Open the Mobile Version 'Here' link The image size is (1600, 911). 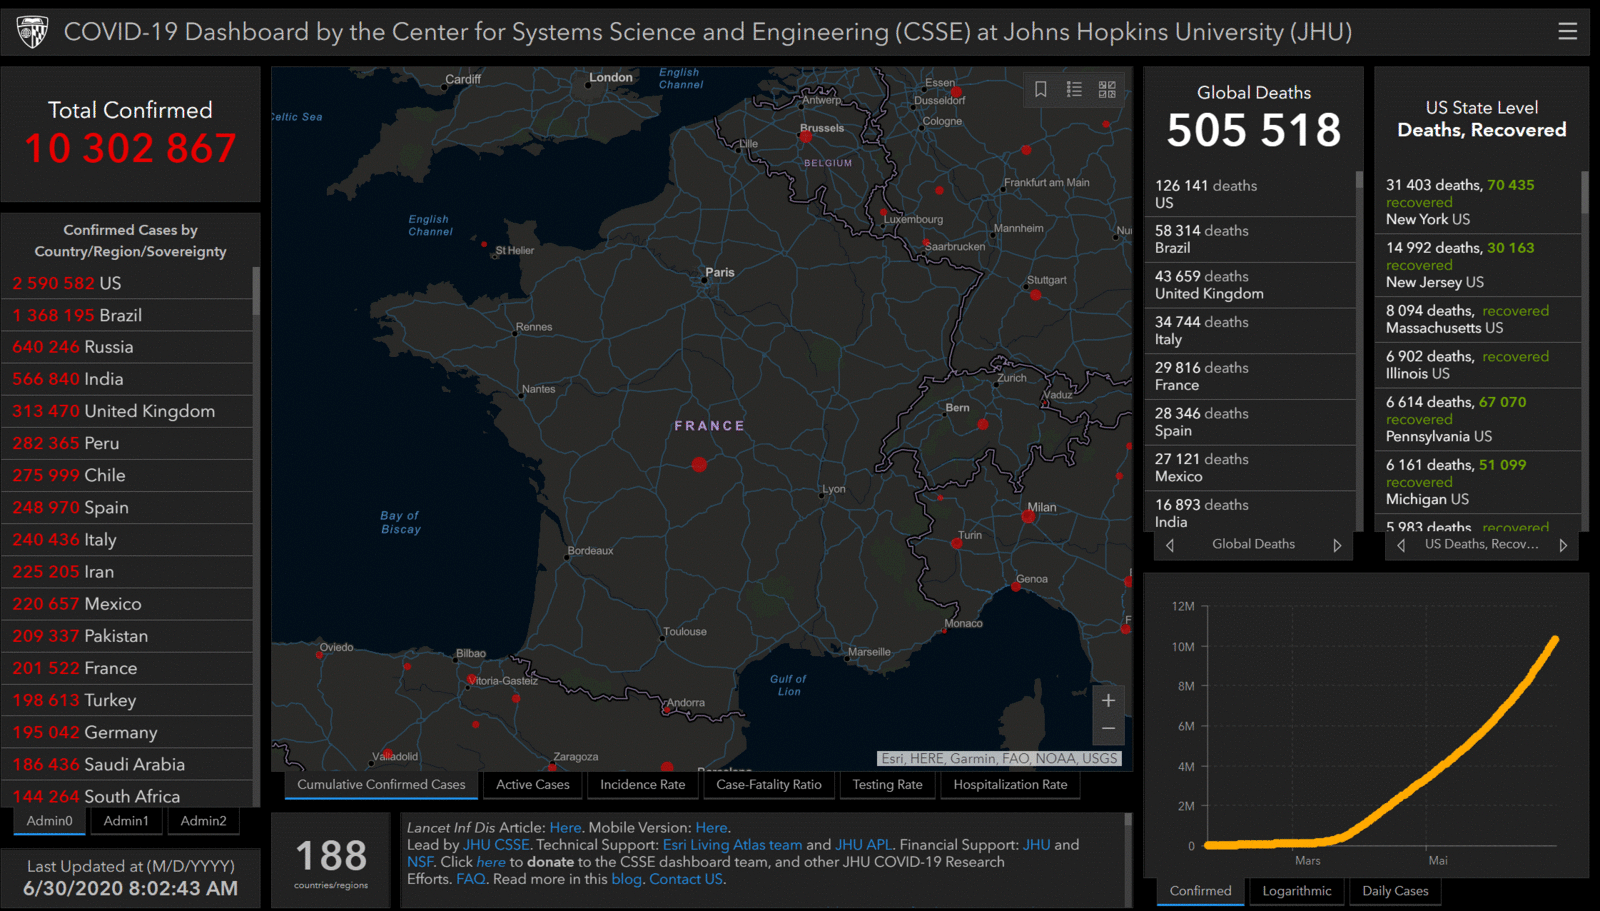pyautogui.click(x=711, y=828)
